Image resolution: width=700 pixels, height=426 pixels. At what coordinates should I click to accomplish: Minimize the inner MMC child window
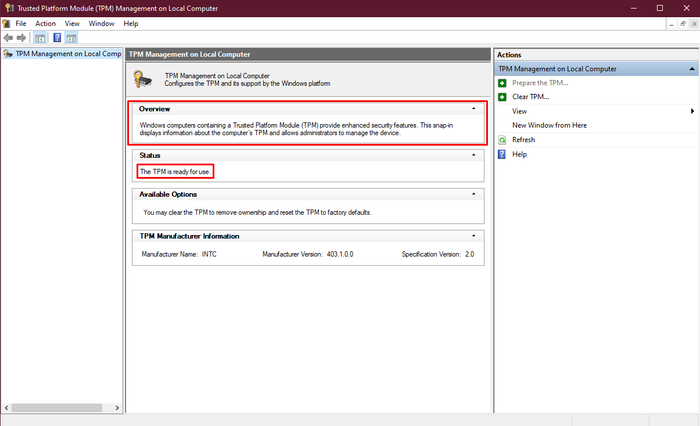pyautogui.click(x=671, y=24)
